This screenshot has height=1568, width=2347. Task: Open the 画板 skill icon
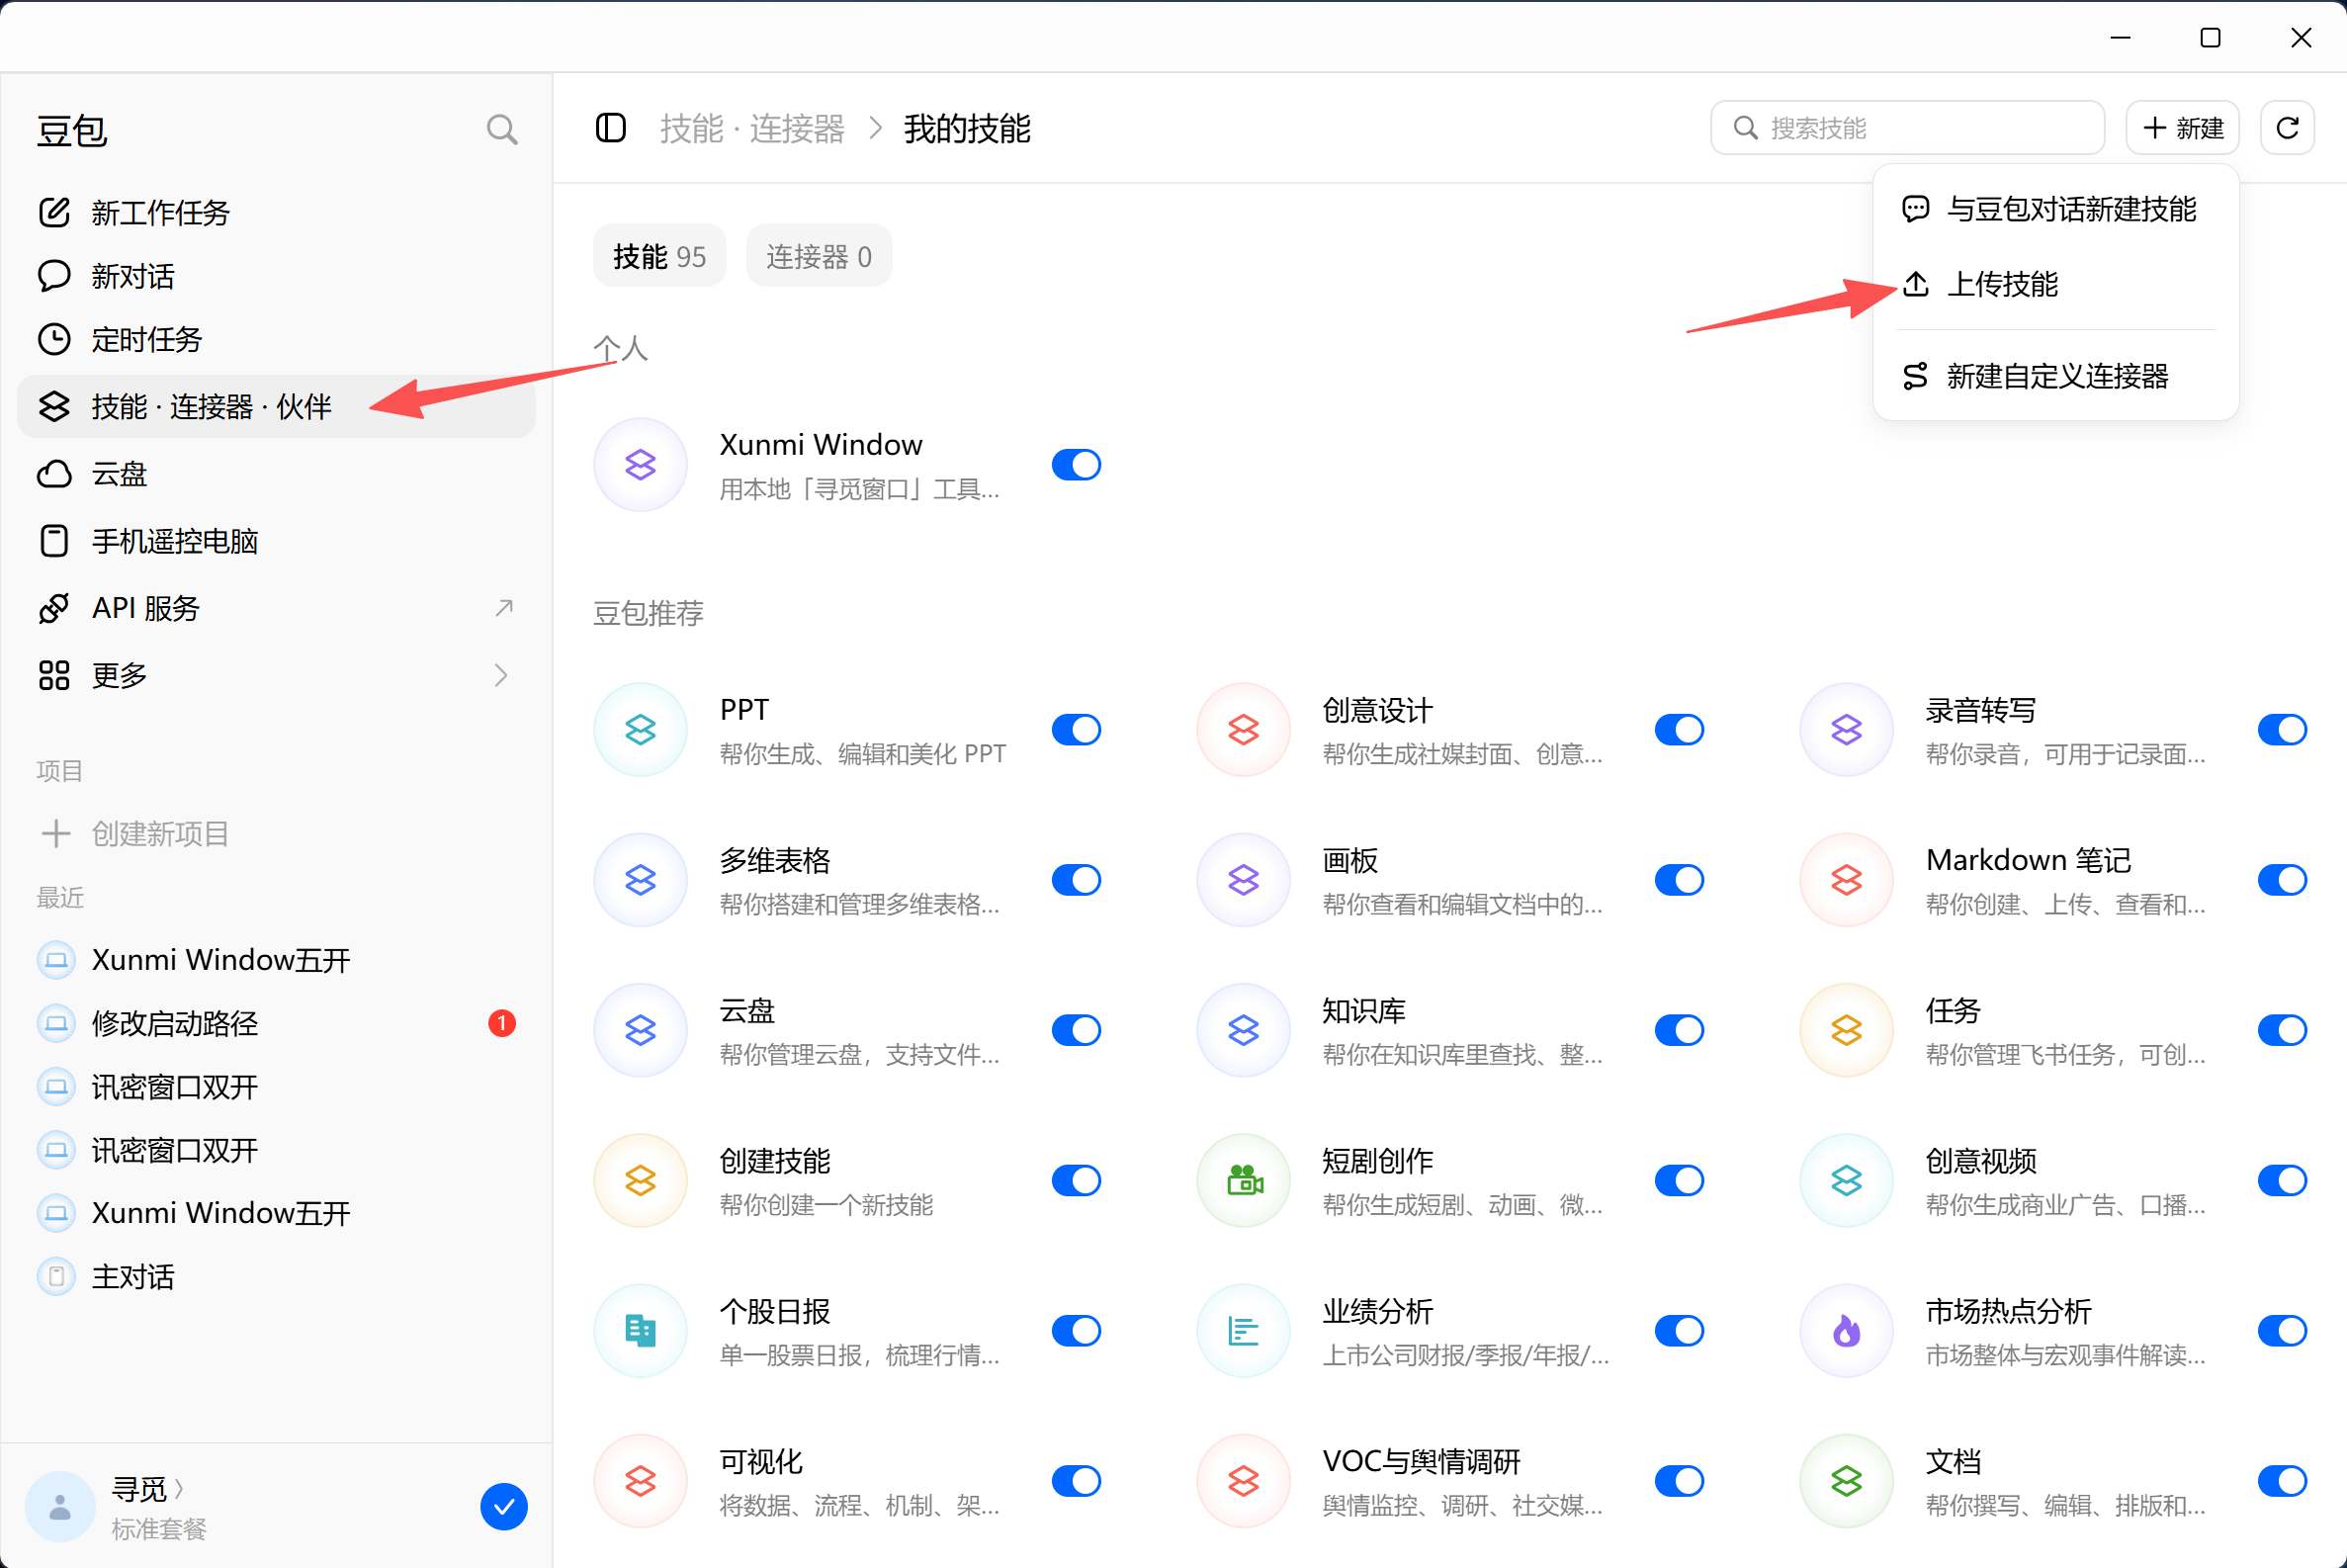click(1243, 880)
